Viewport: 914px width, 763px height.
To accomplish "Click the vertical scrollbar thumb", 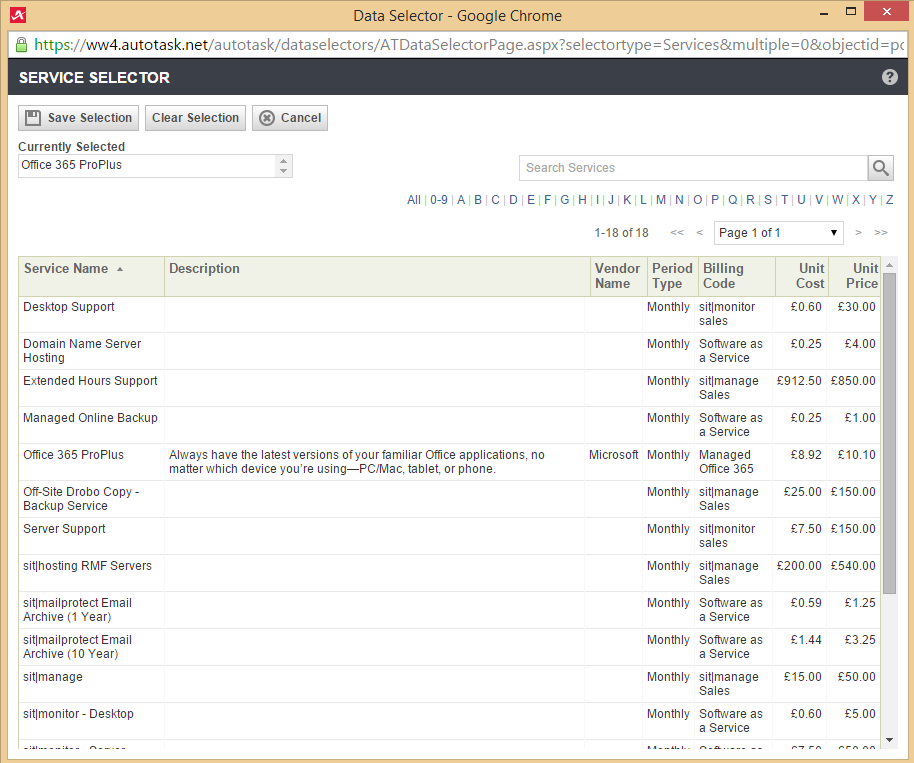I will pyautogui.click(x=889, y=433).
